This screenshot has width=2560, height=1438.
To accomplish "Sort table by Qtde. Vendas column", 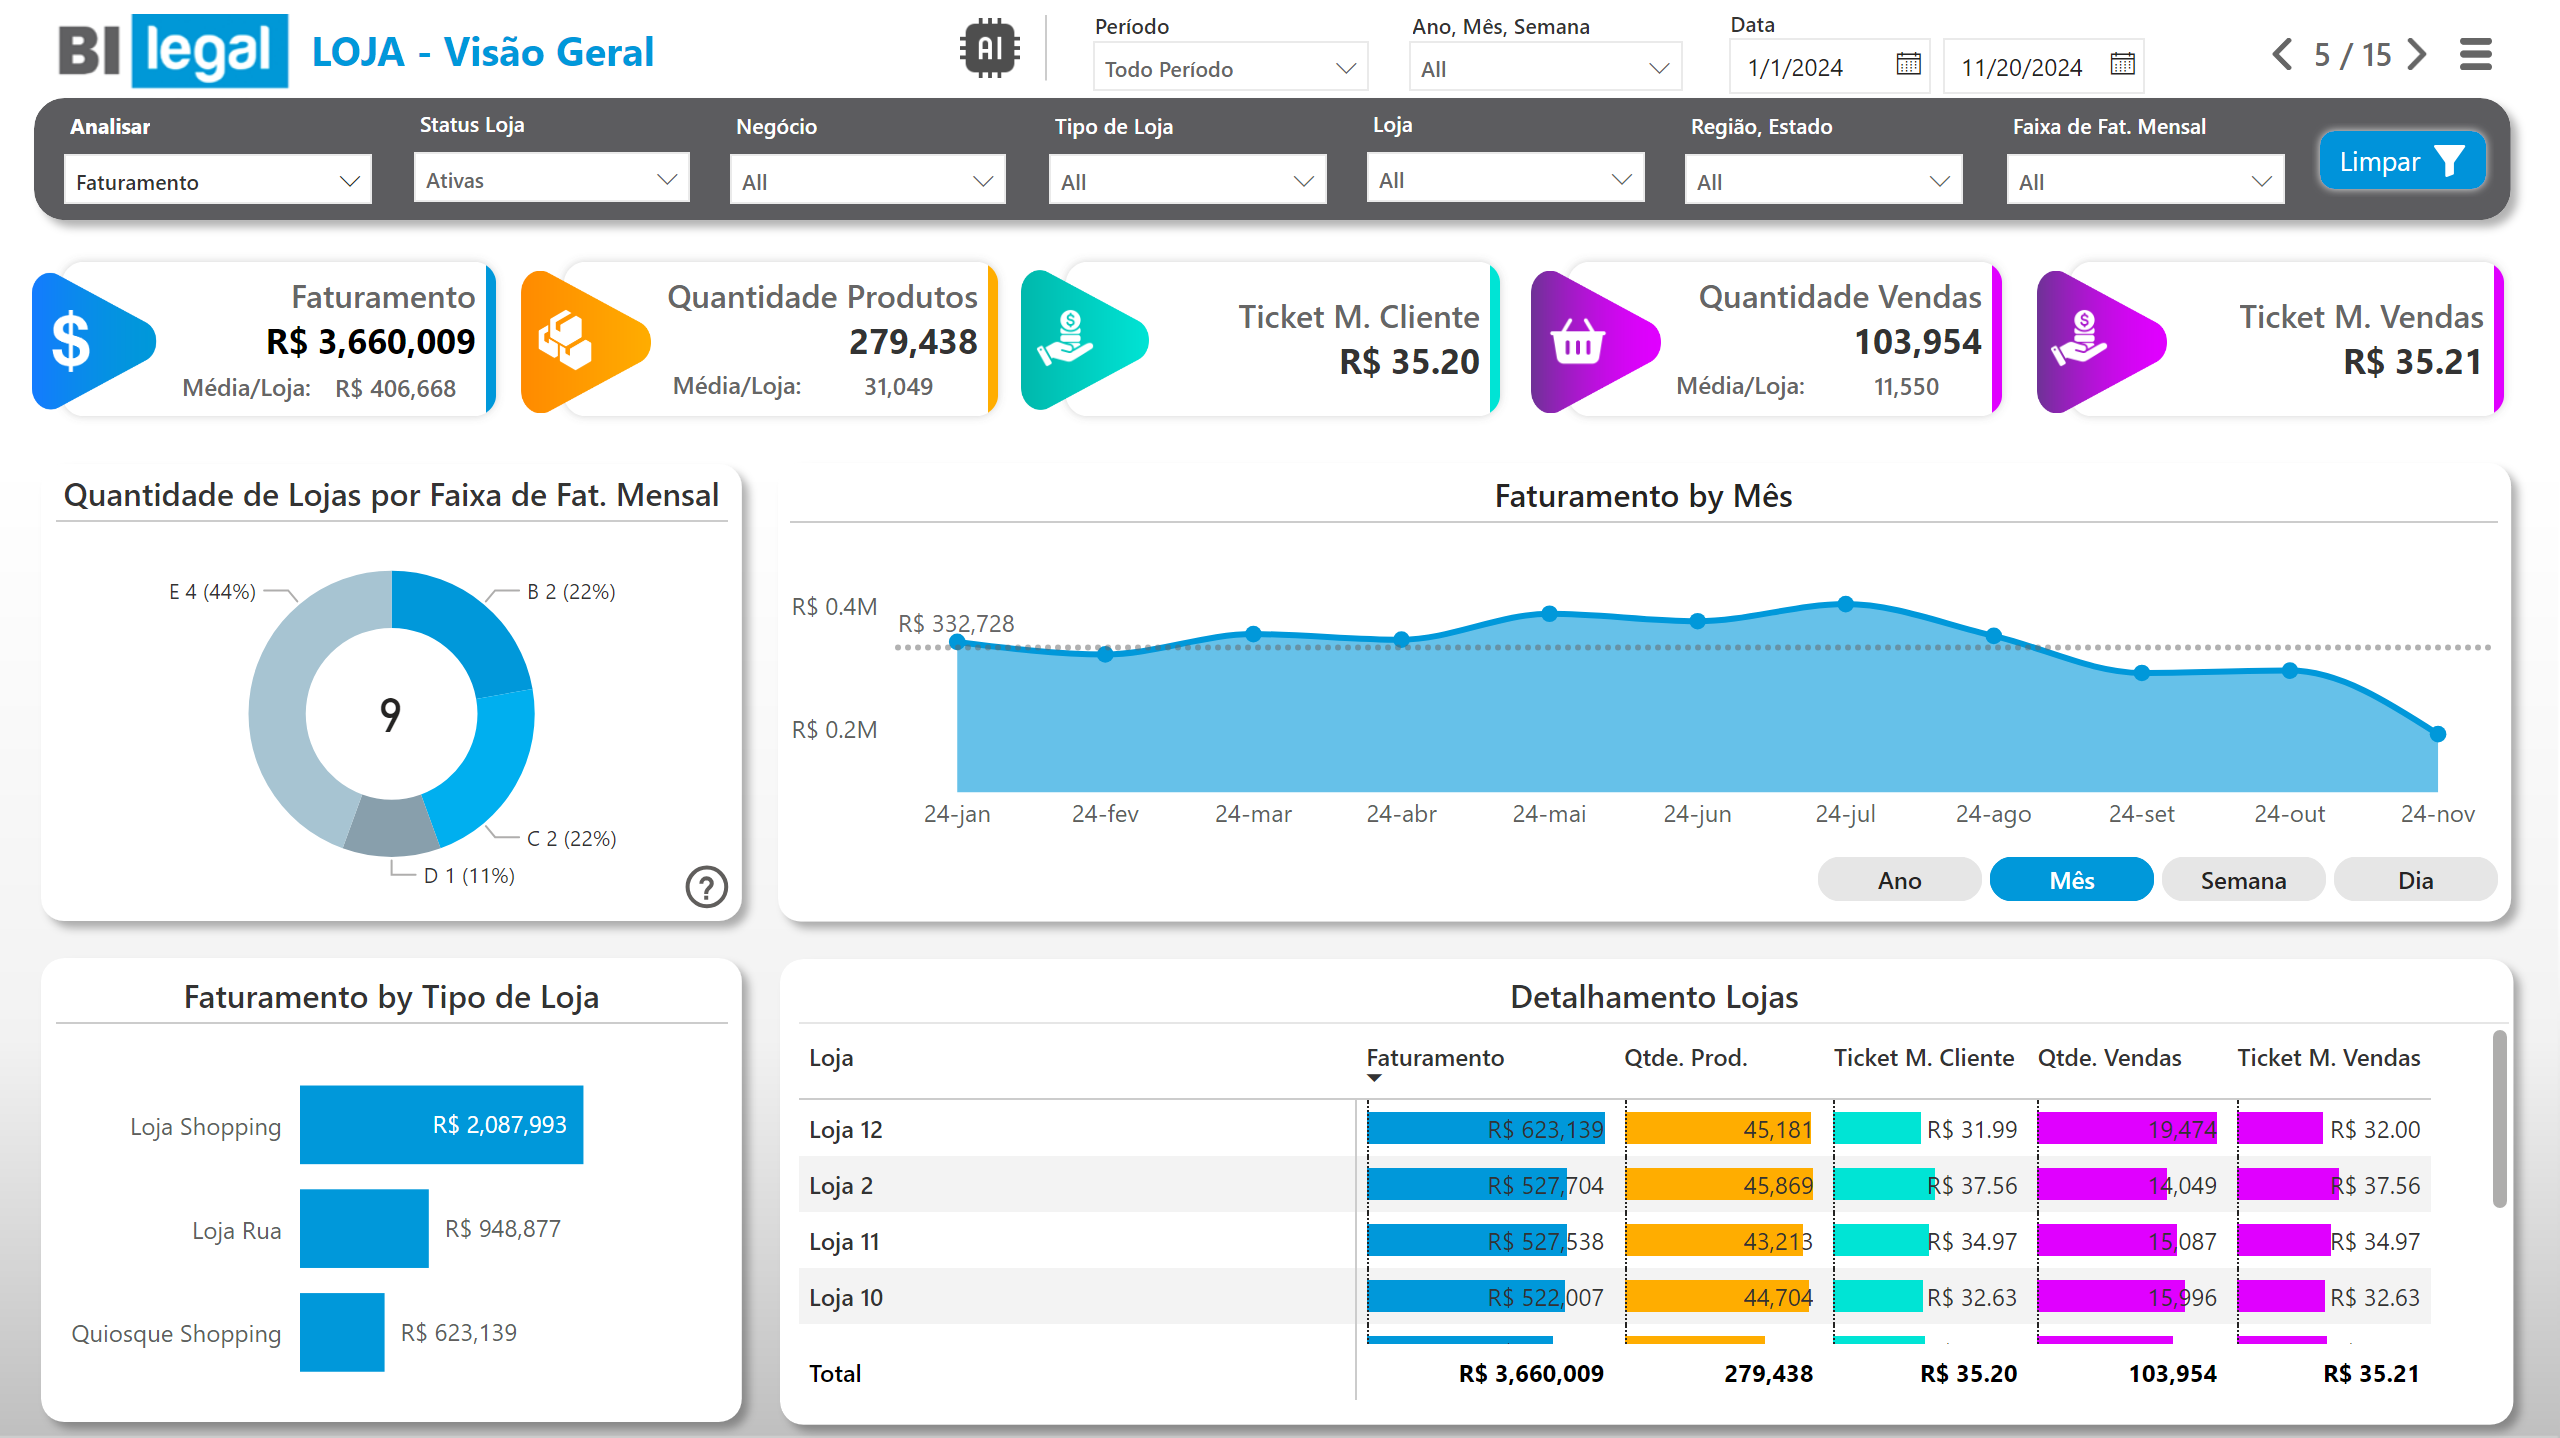I will (x=2109, y=1058).
